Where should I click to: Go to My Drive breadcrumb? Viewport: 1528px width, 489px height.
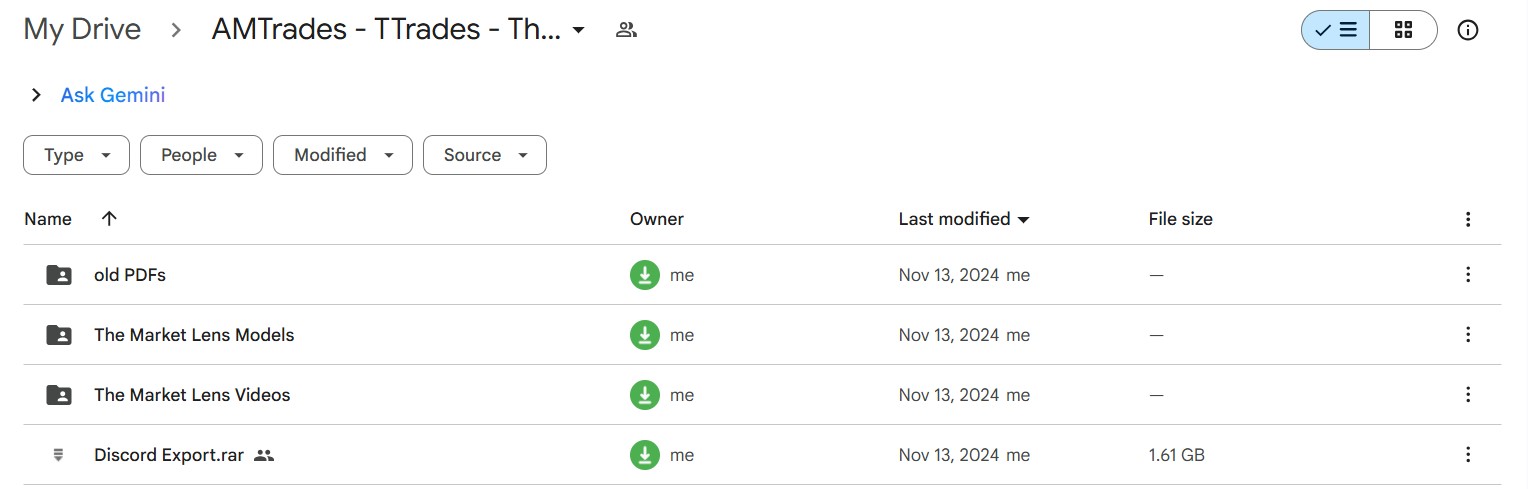point(82,30)
